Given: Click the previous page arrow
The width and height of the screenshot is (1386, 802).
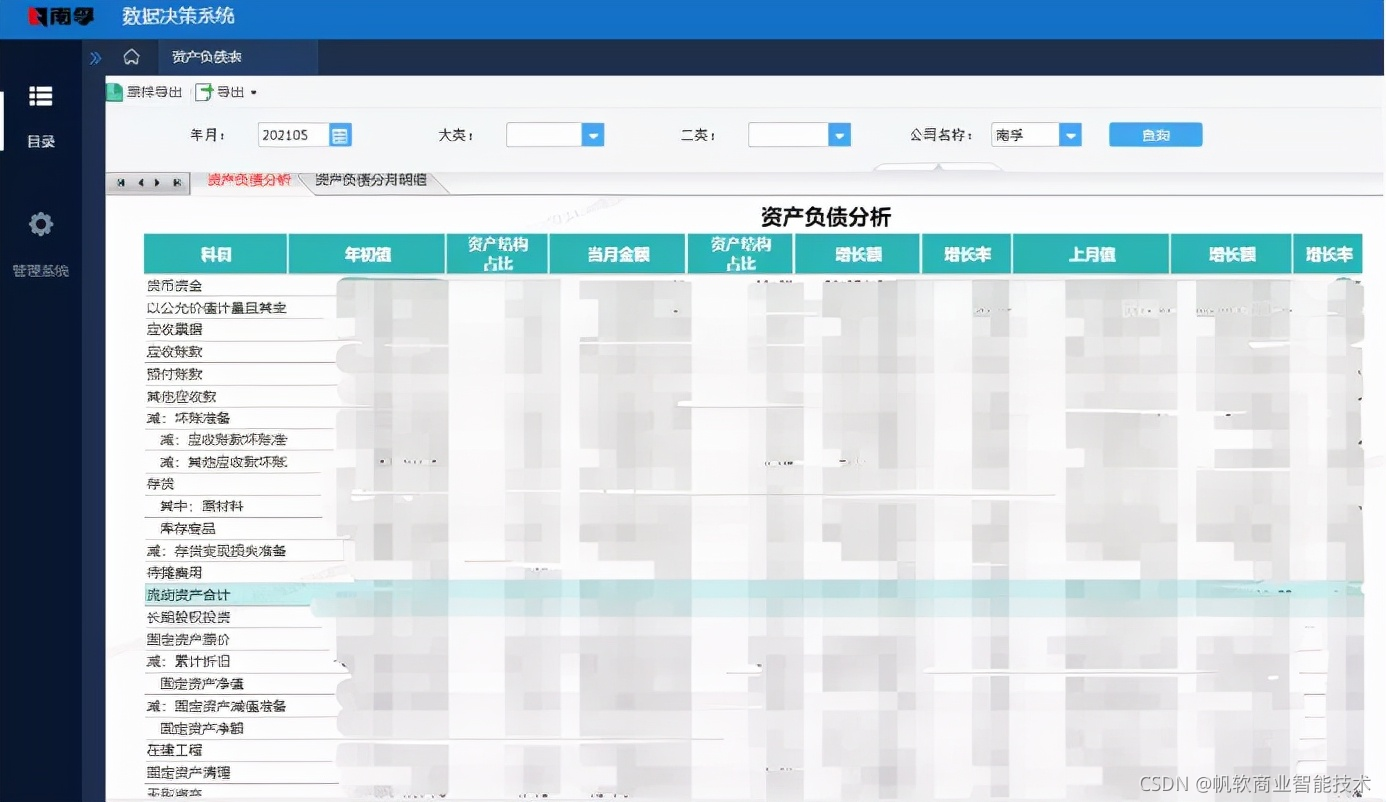Looking at the screenshot, I should pos(143,183).
